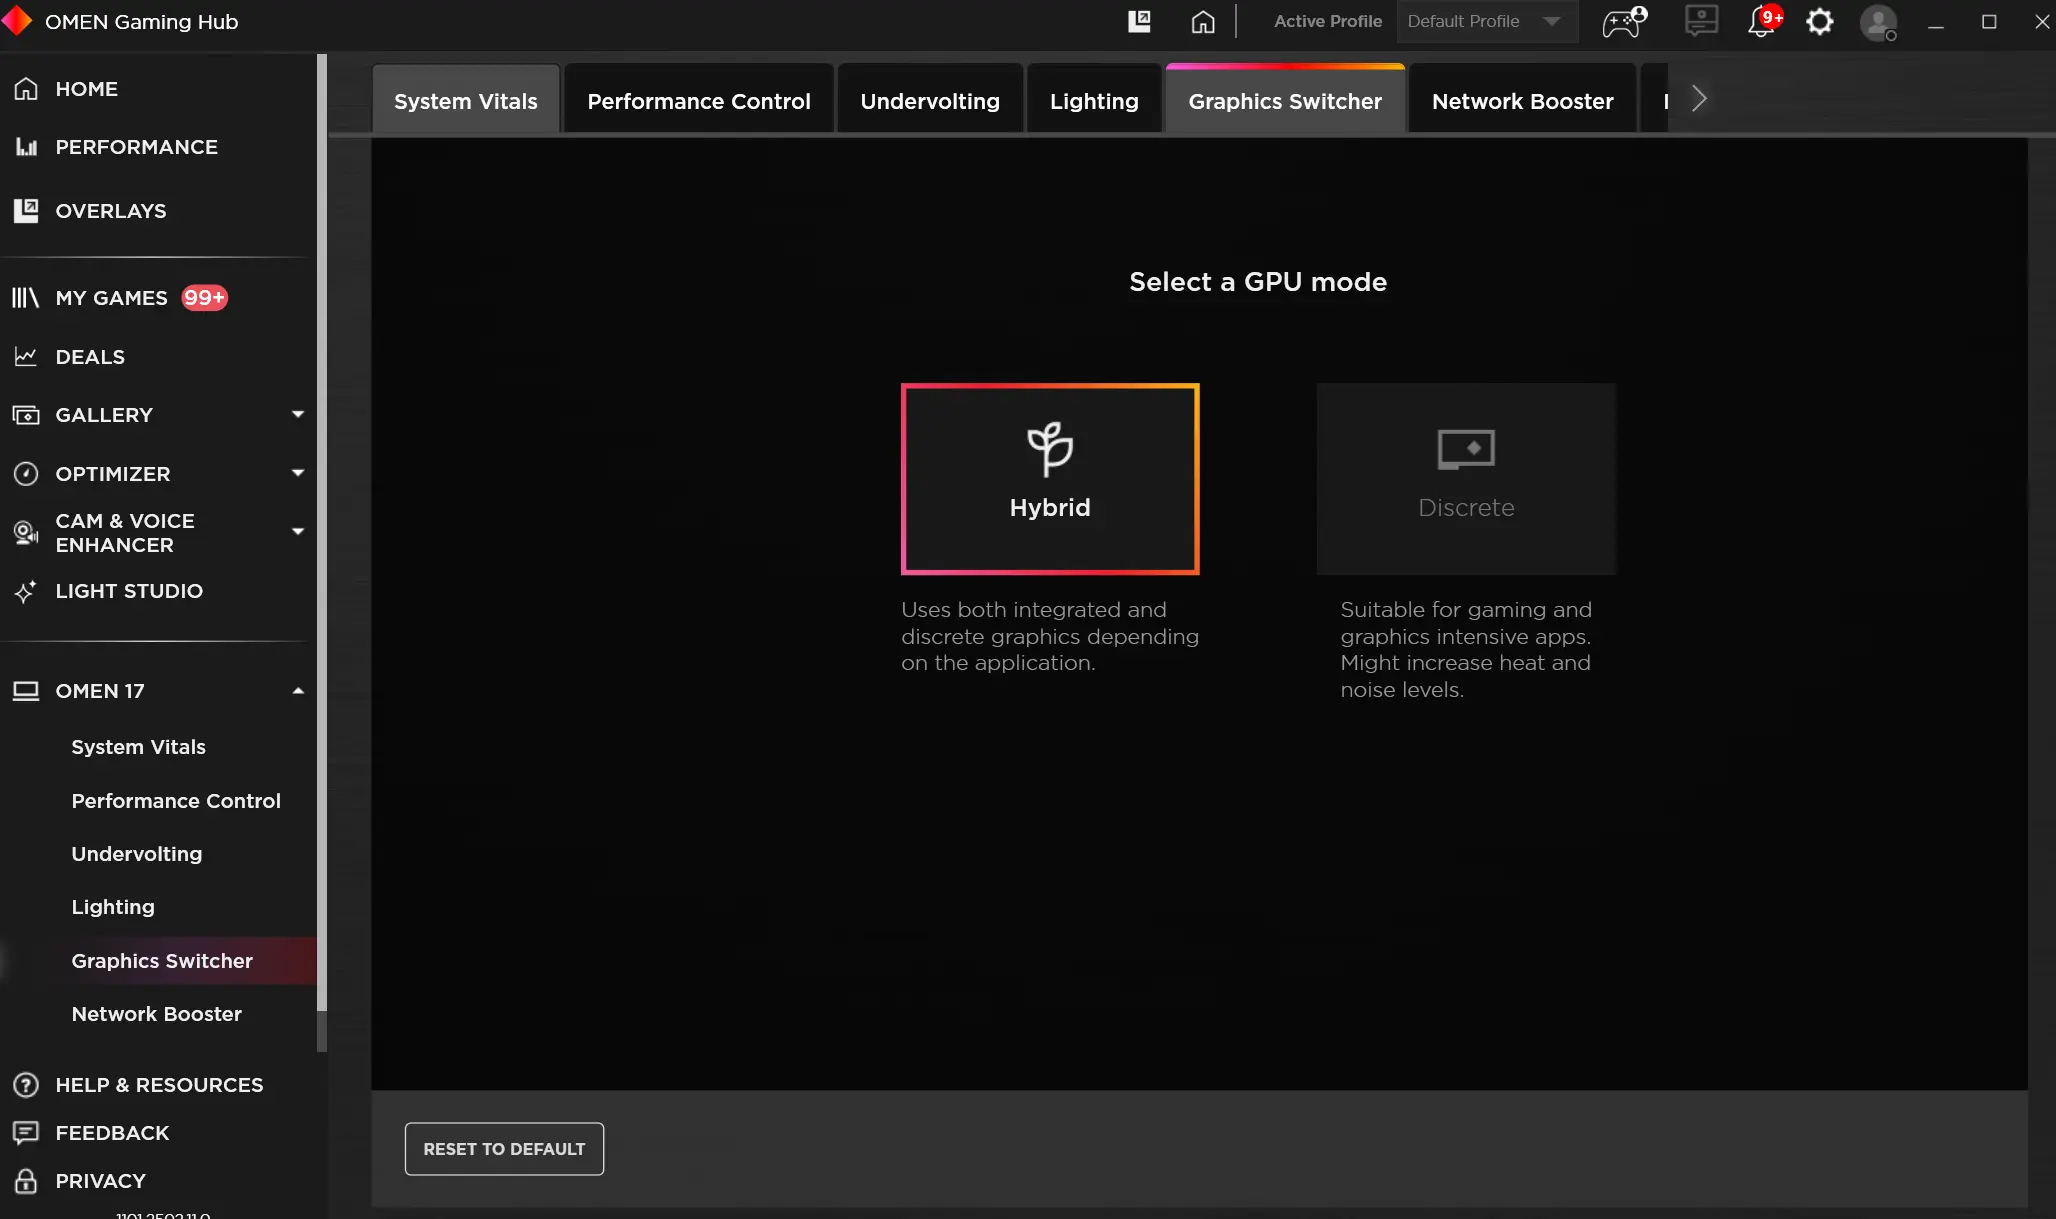Click the Gallery sidebar icon
Screen dimensions: 2056x1219
click(x=26, y=415)
